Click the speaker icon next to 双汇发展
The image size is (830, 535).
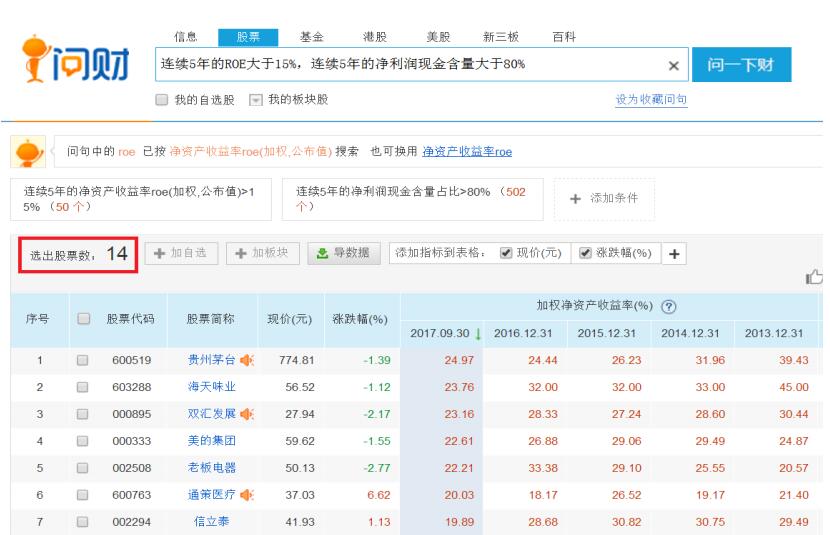pyautogui.click(x=247, y=414)
